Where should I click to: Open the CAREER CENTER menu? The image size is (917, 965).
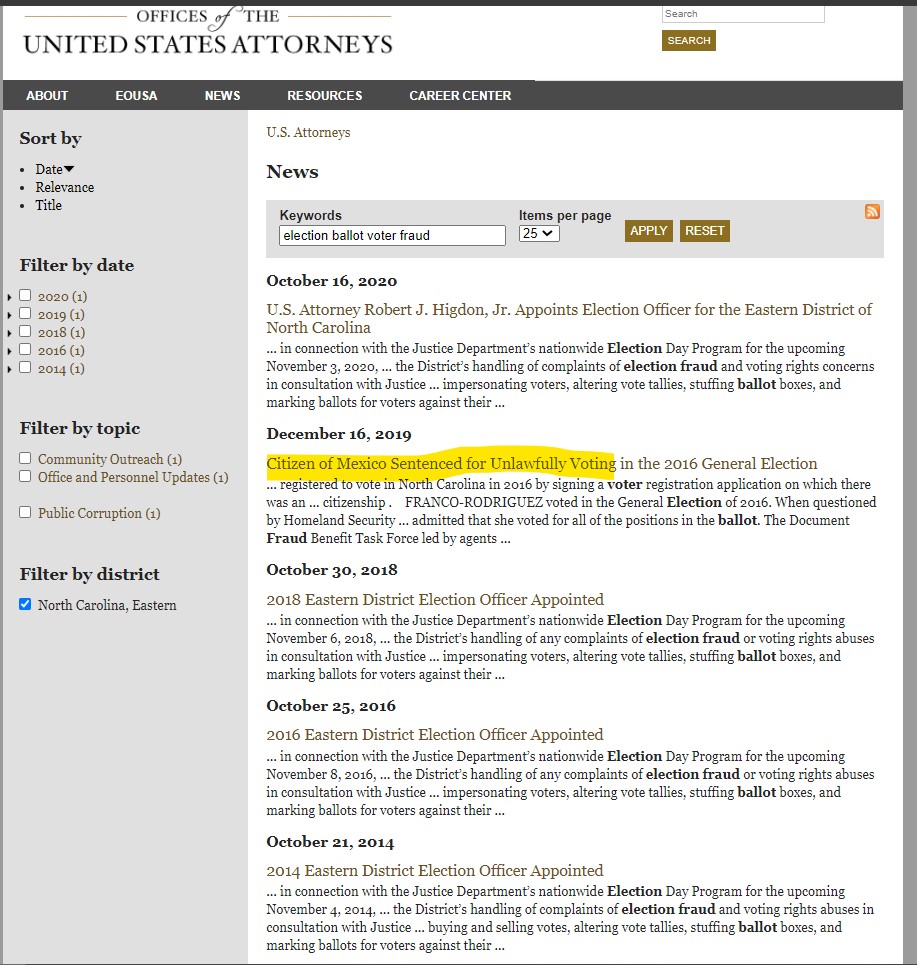(x=460, y=95)
